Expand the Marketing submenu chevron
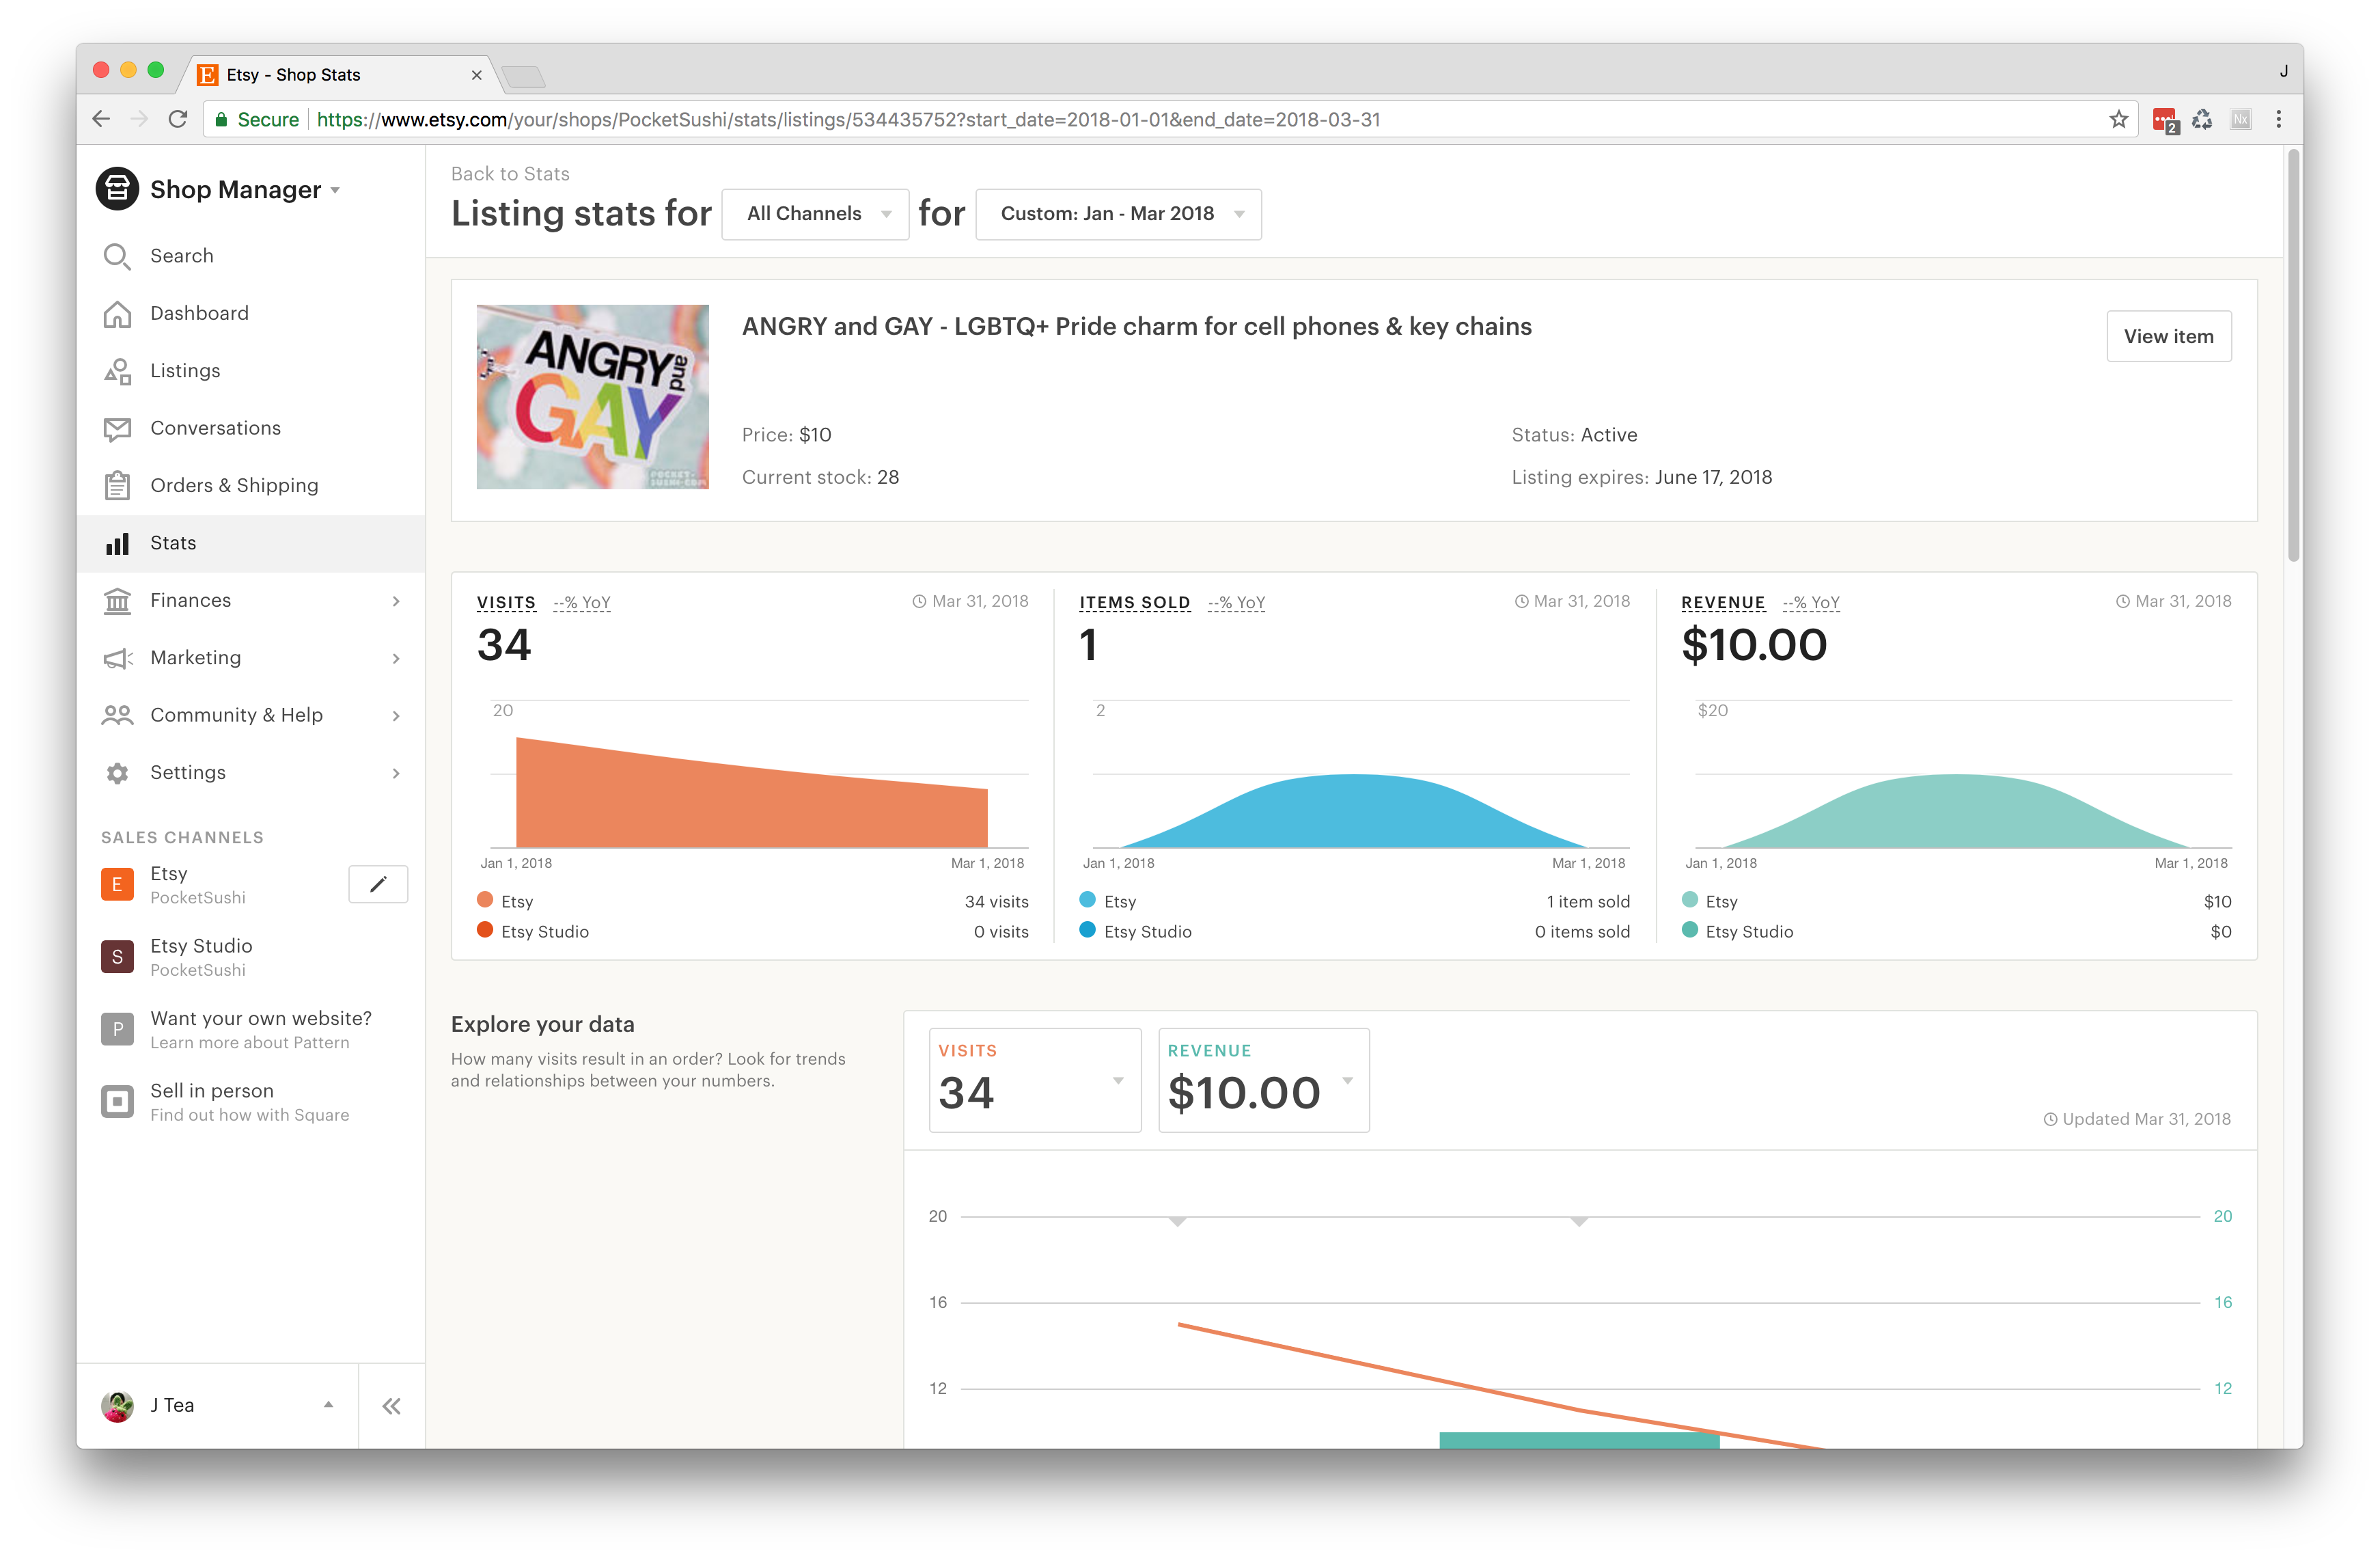2380x1558 pixels. coord(396,658)
